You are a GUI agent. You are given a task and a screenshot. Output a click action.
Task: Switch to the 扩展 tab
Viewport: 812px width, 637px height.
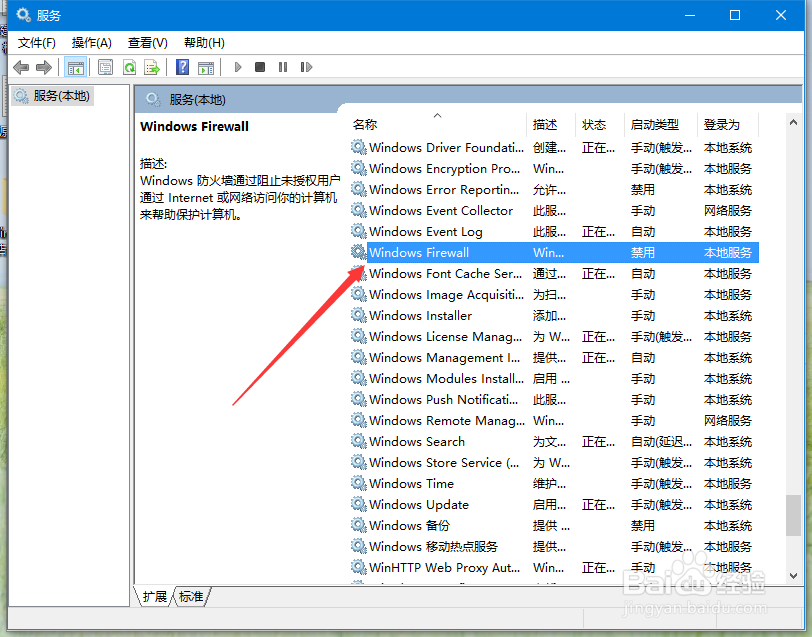154,597
